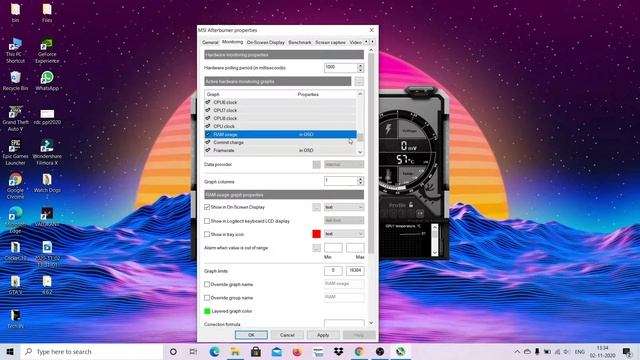
Task: Click Windows Start button
Action: [10, 351]
